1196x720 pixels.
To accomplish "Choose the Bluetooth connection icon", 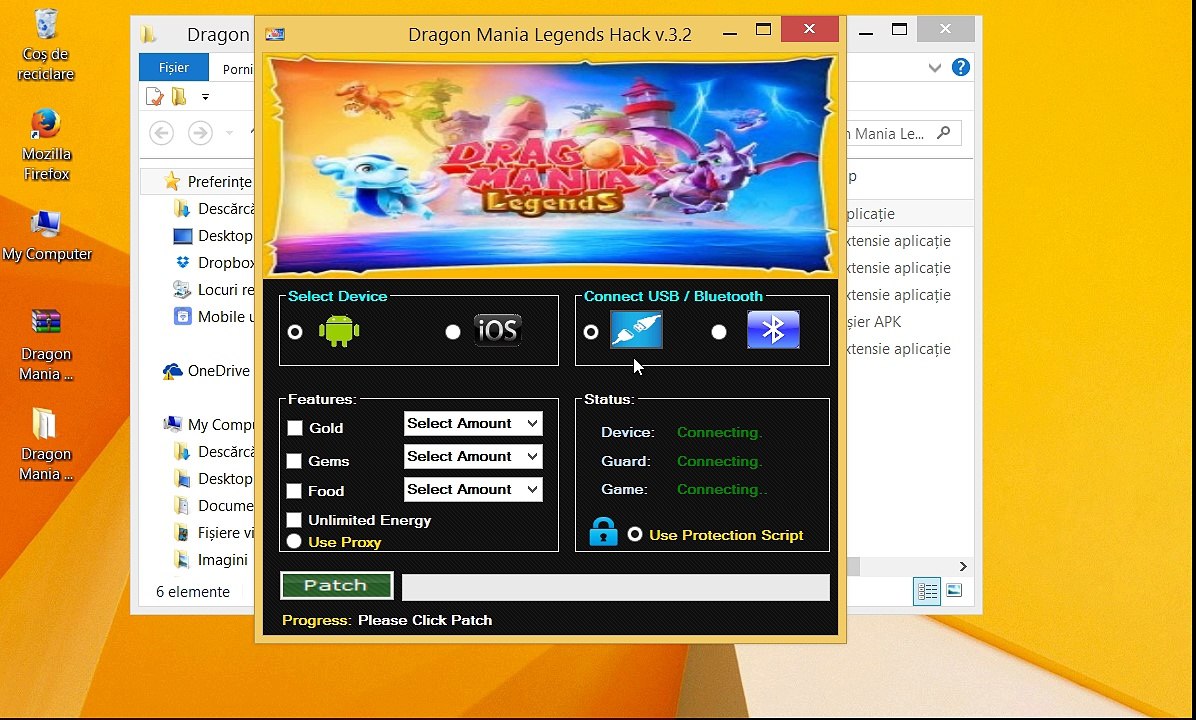I will 773,329.
